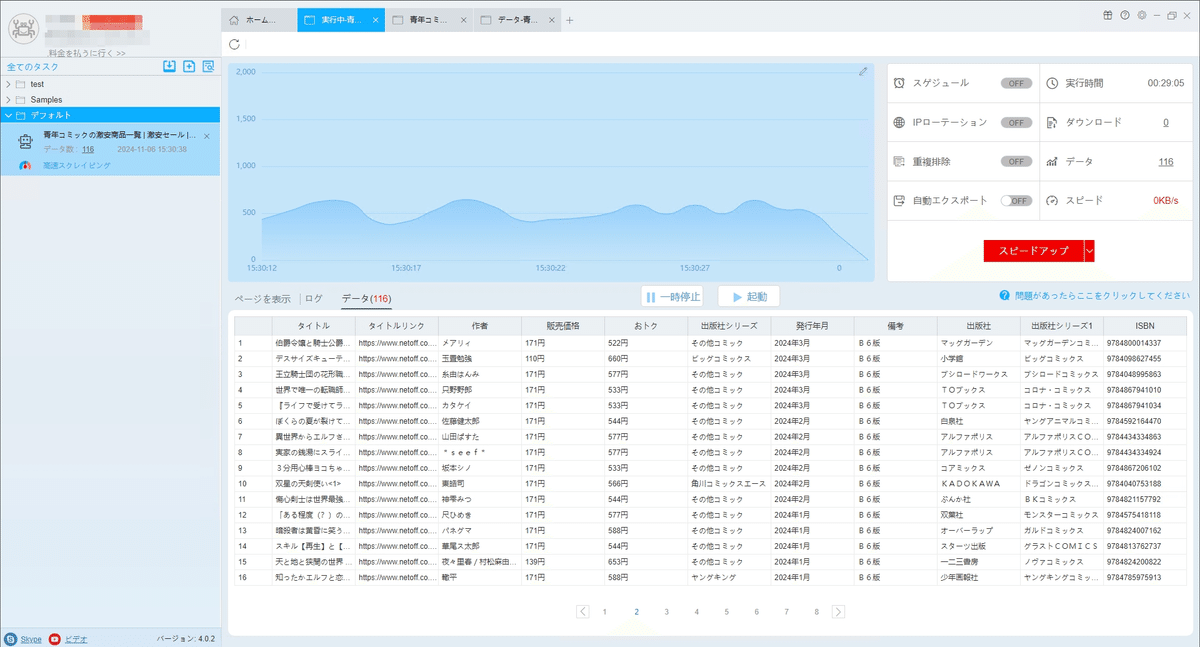Click the refresh icon below the tabs
Viewport: 1200px width, 647px height.
pyautogui.click(x=234, y=44)
